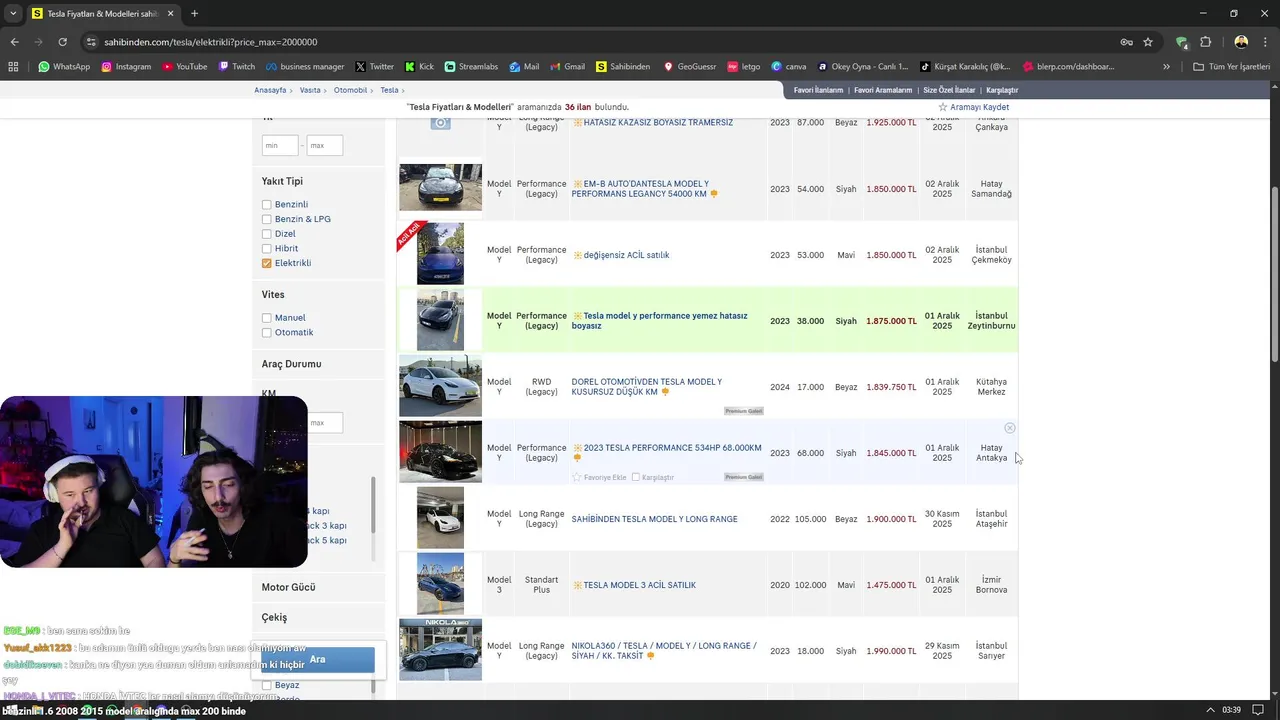Open the Mail bookmark

click(524, 67)
